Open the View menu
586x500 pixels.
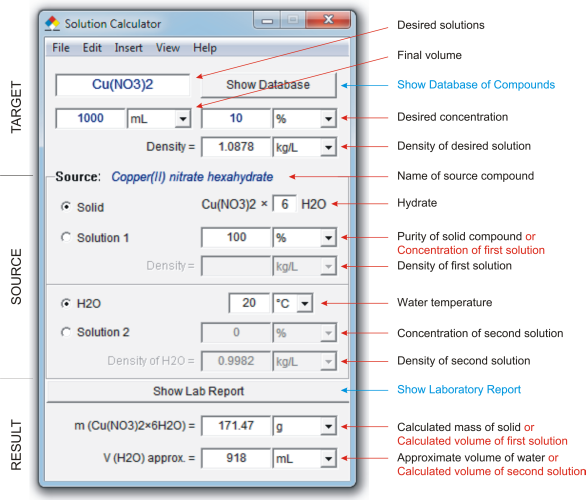pyautogui.click(x=168, y=48)
